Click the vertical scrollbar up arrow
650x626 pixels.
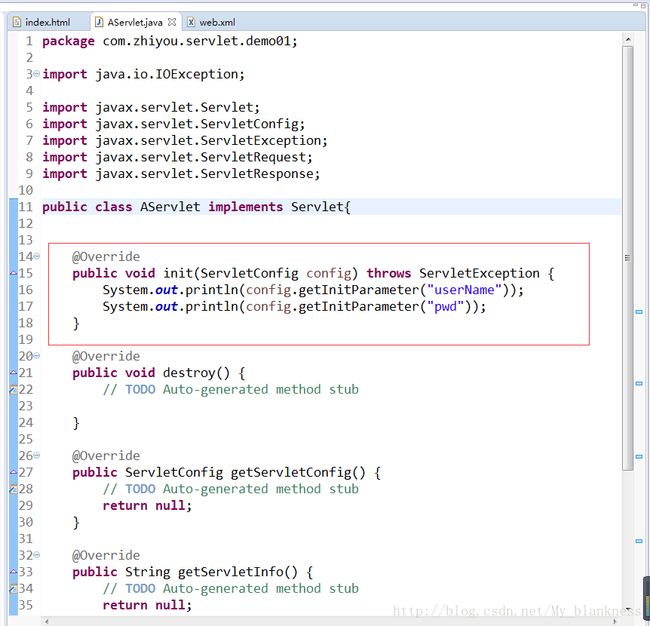[628, 39]
